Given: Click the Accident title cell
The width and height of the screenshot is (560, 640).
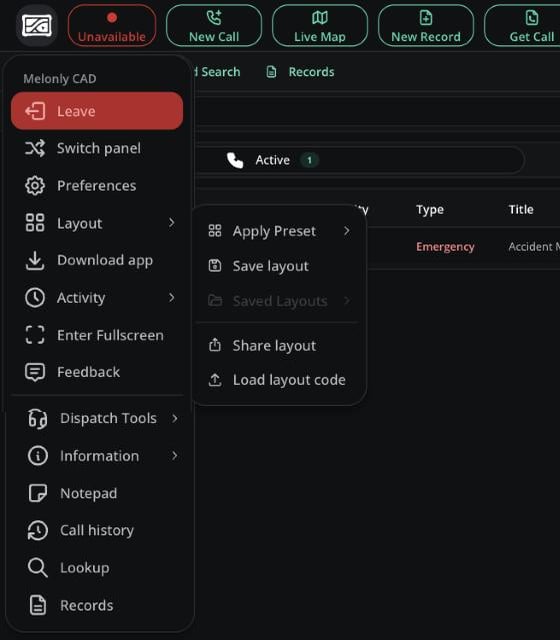Looking at the screenshot, I should click(x=534, y=247).
